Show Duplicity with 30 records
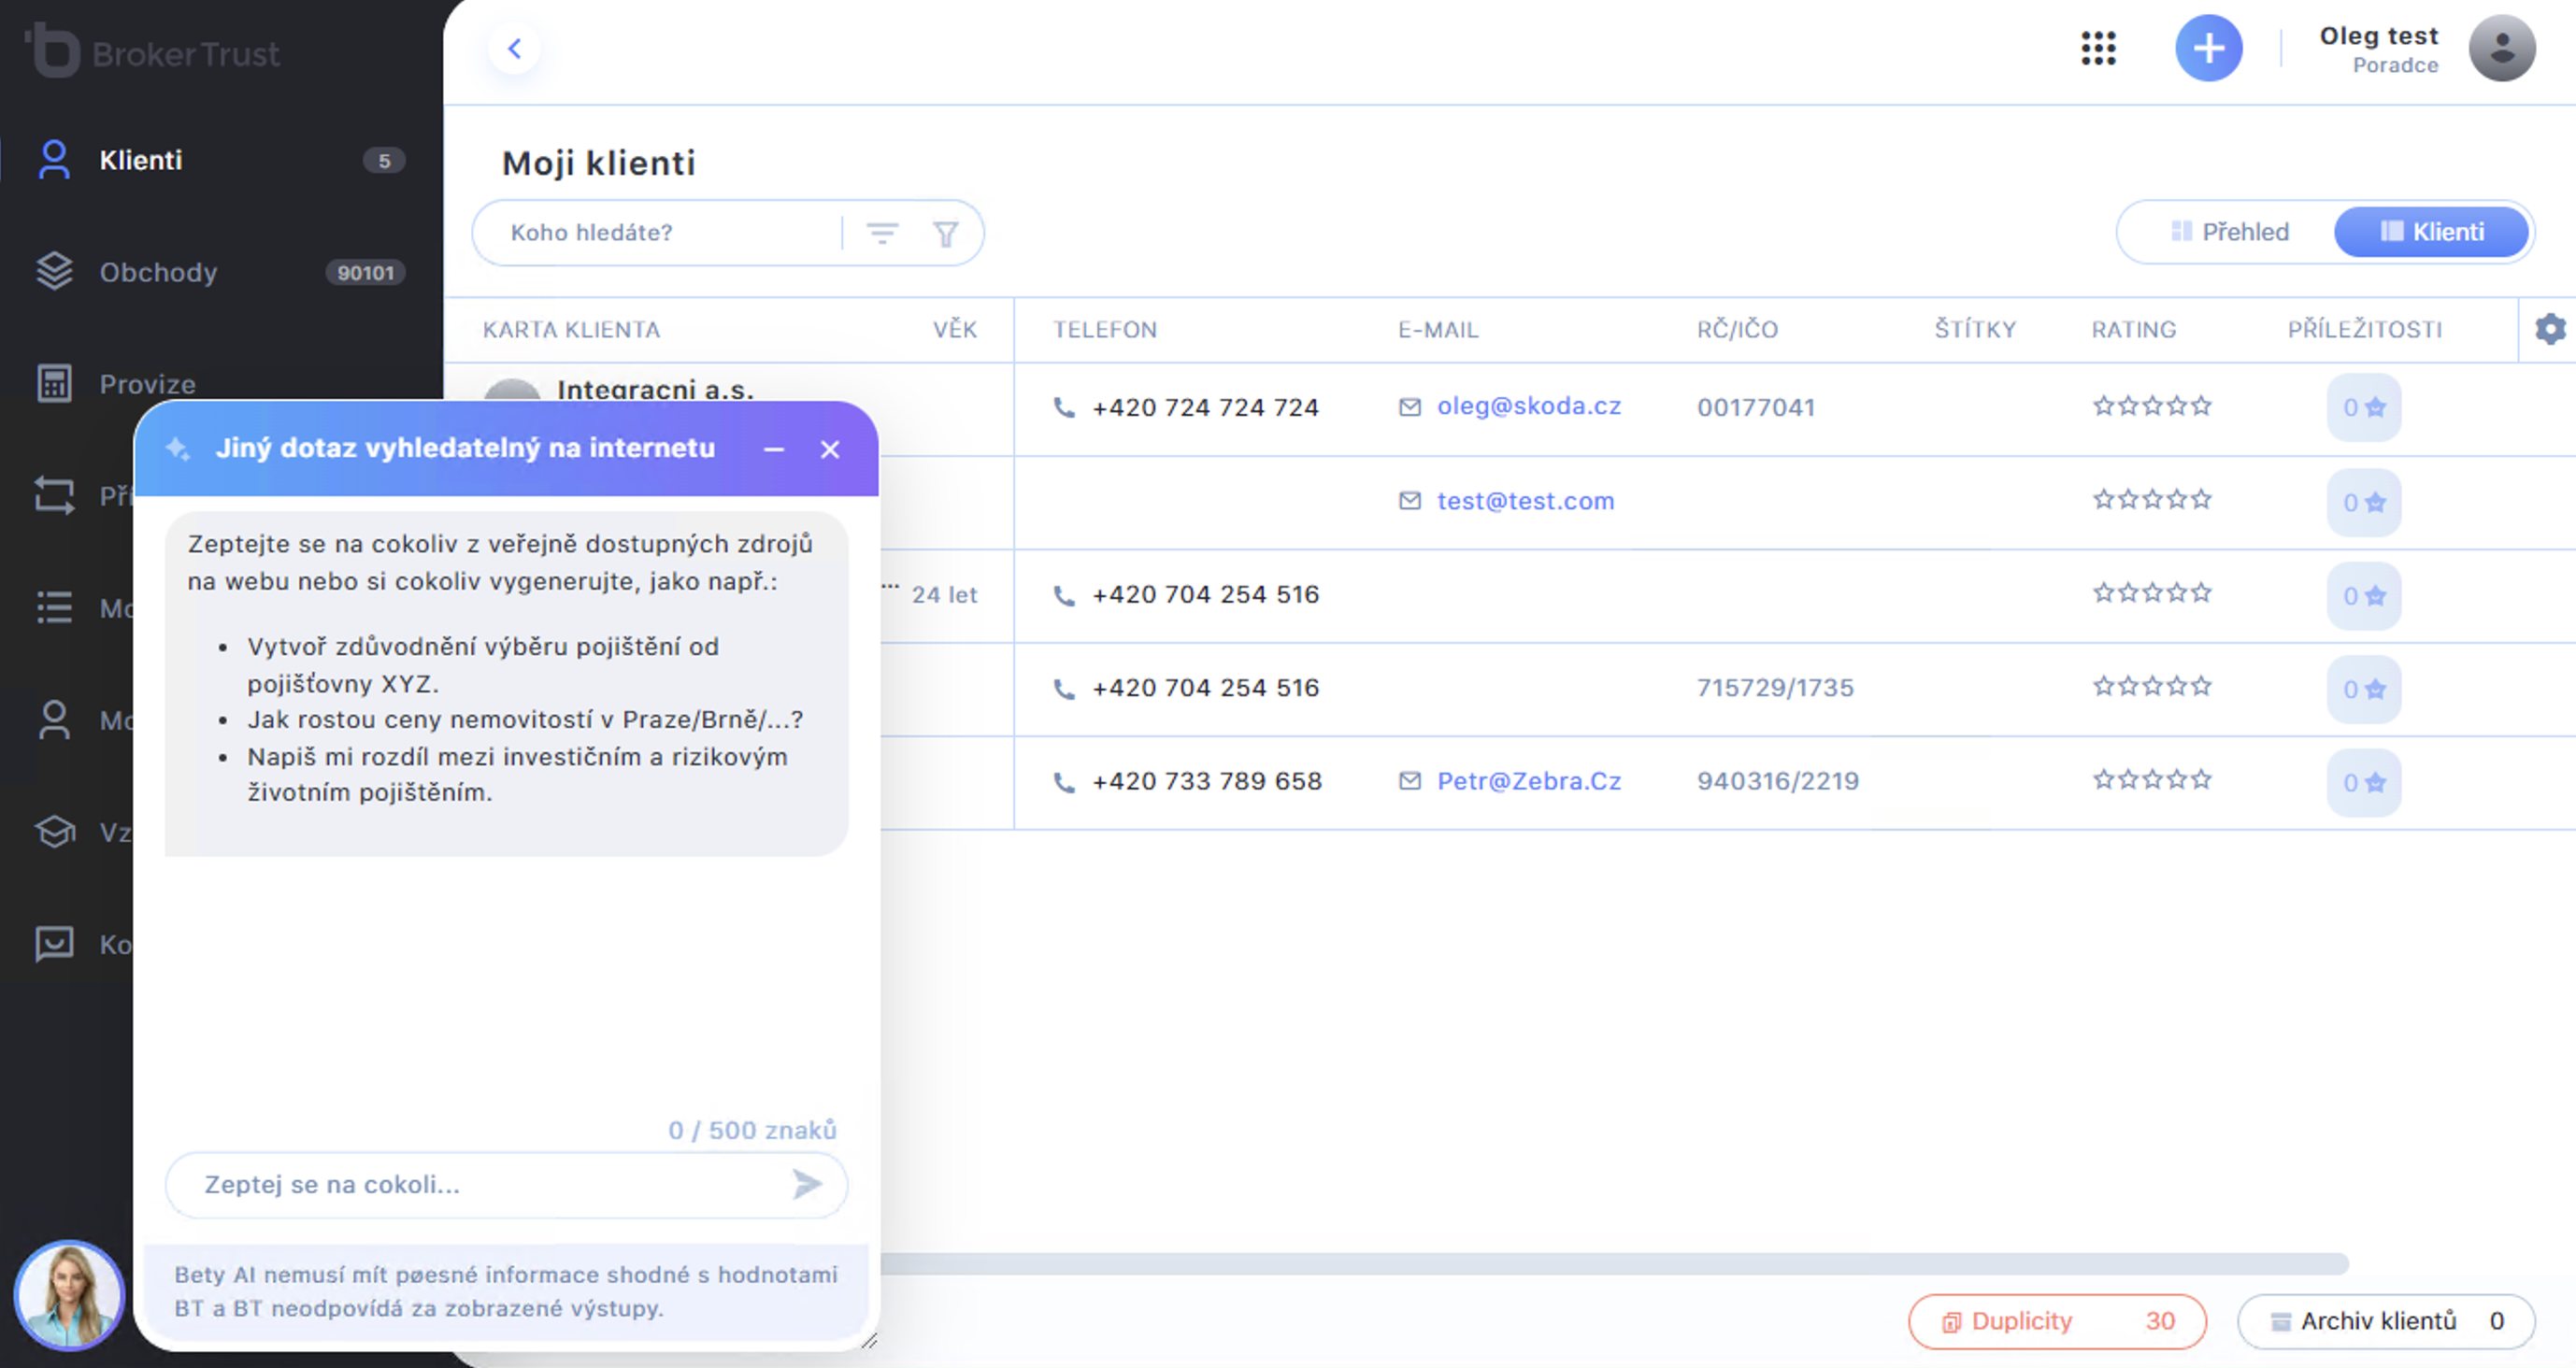 pos(2057,1320)
